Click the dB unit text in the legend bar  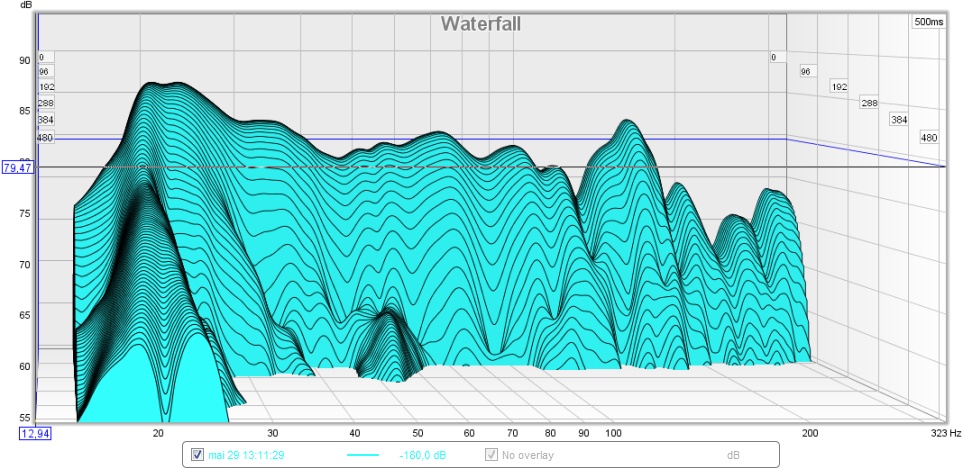coord(733,455)
